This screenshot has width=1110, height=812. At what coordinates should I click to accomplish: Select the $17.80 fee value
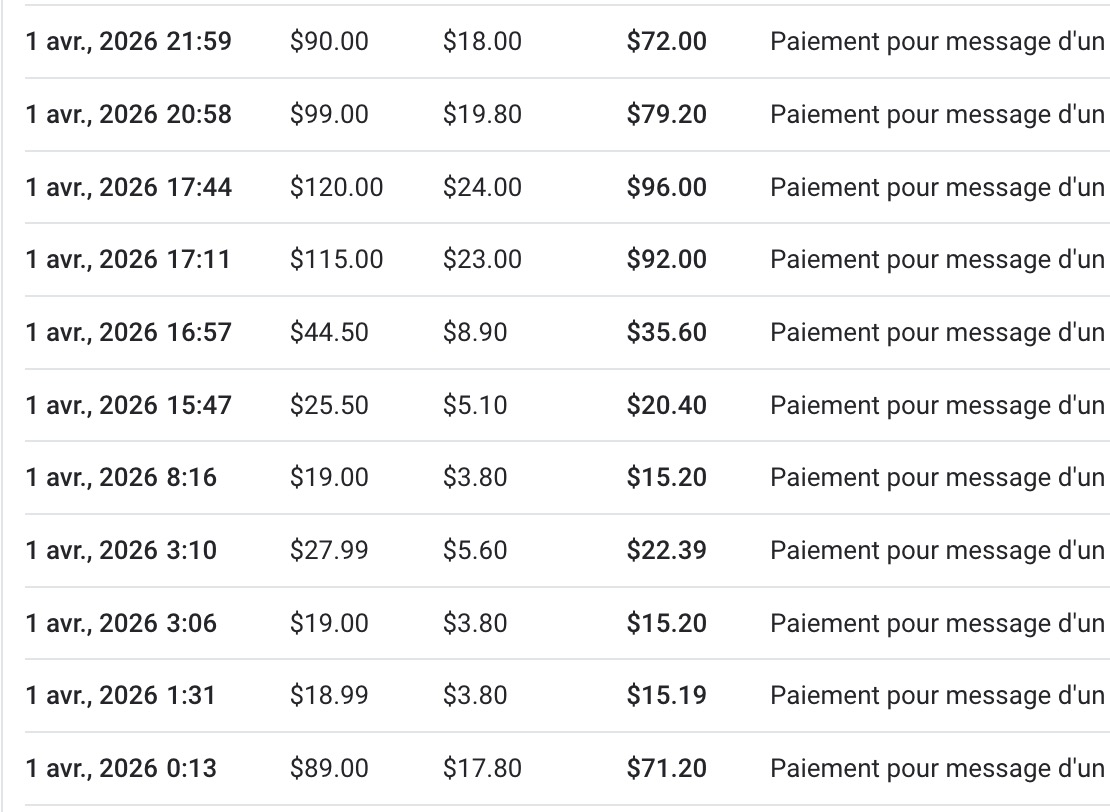[482, 769]
